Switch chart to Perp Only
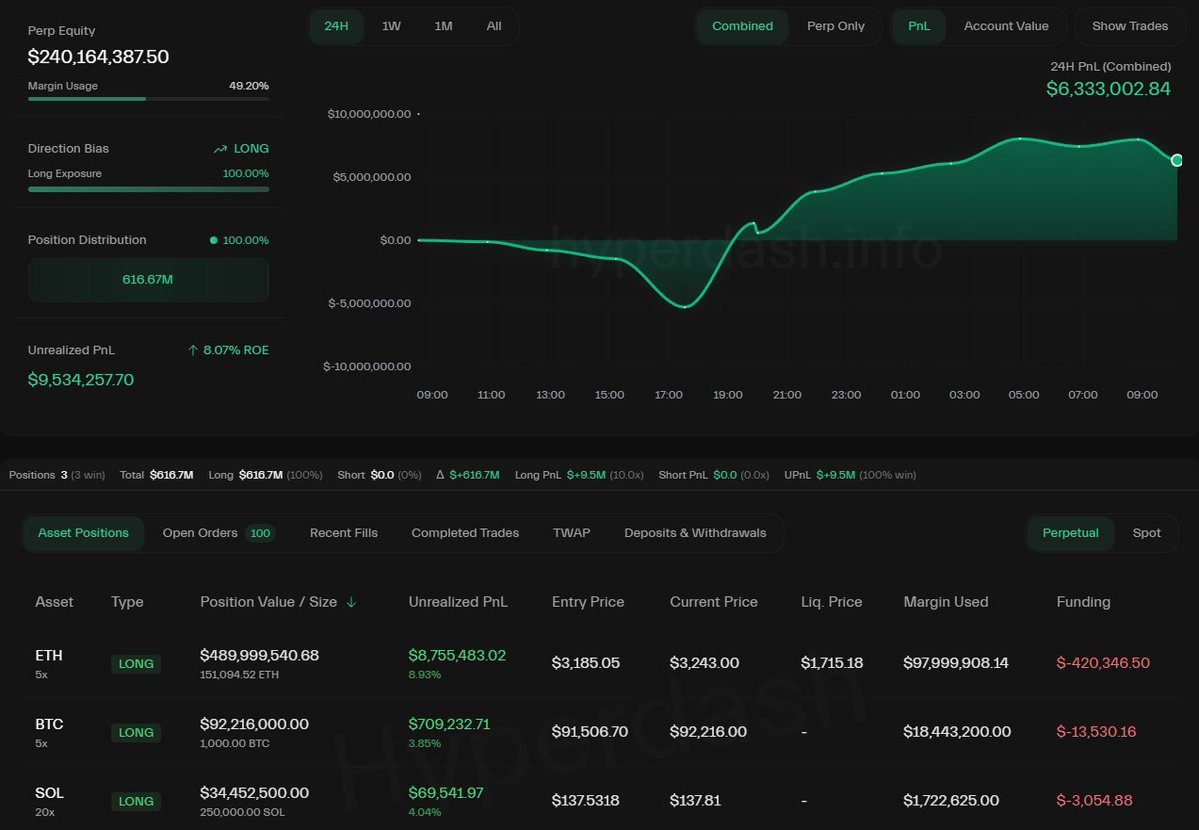This screenshot has width=1199, height=830. (x=835, y=26)
